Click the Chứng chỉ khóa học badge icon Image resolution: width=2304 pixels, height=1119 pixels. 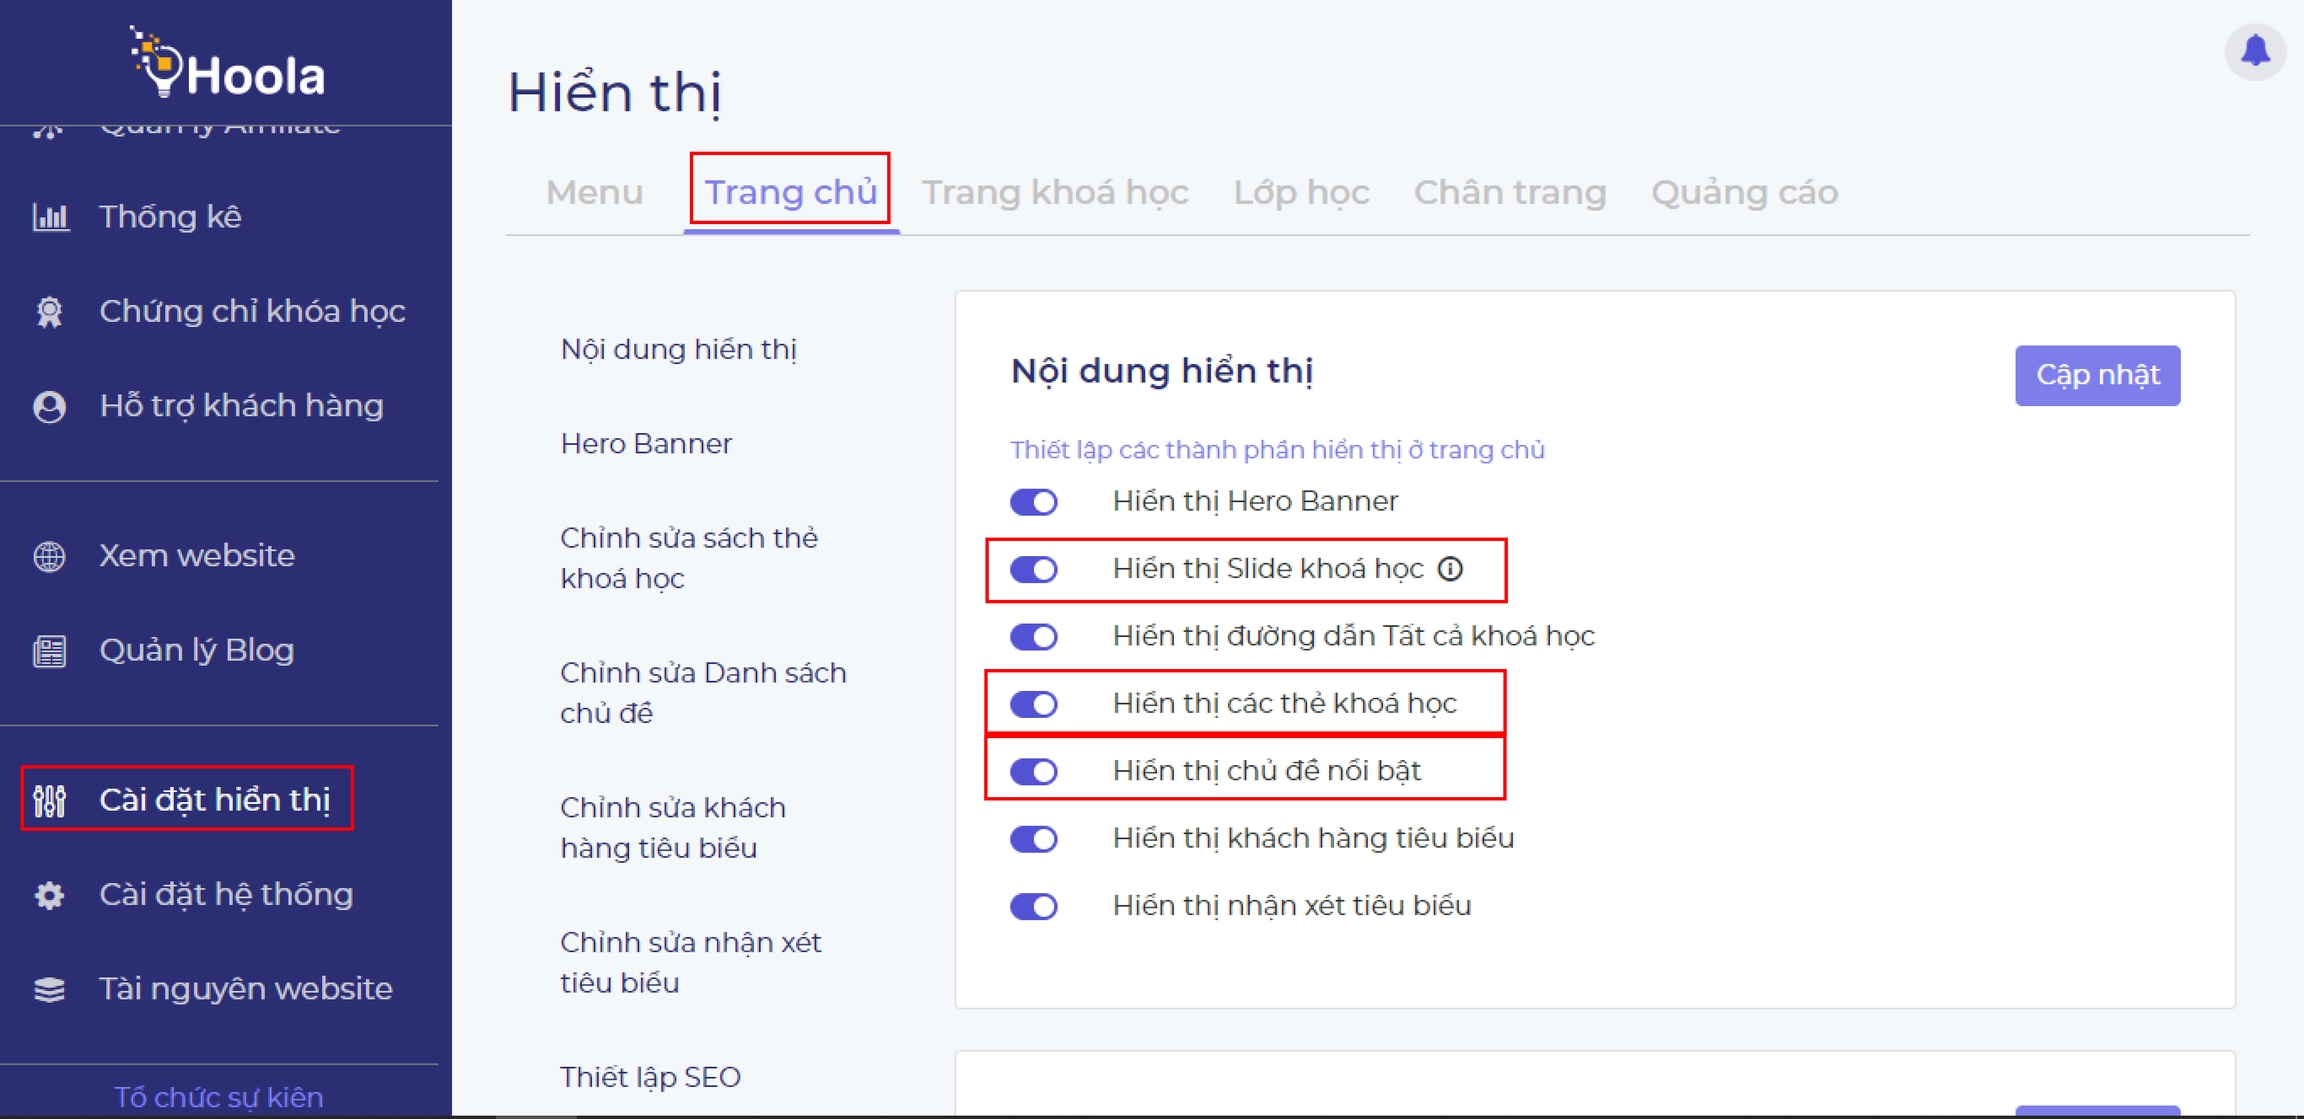(x=50, y=312)
